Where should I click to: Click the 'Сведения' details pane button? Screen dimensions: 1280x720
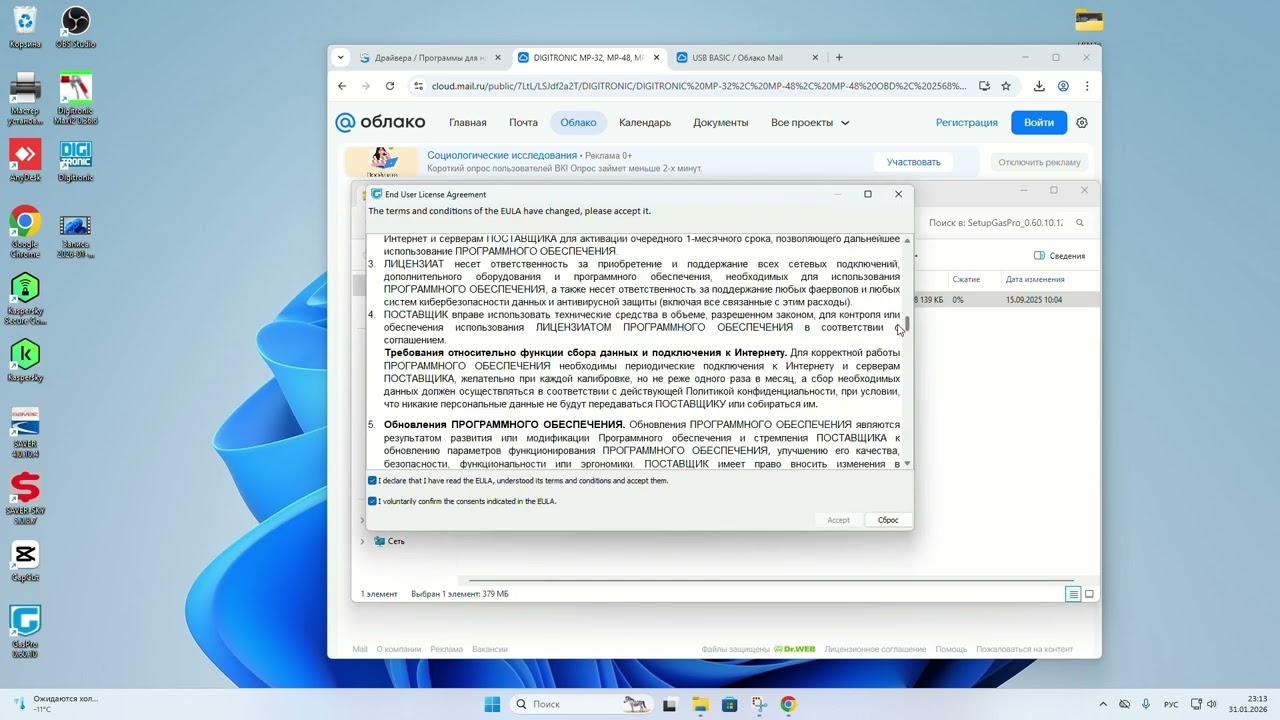coord(1060,256)
